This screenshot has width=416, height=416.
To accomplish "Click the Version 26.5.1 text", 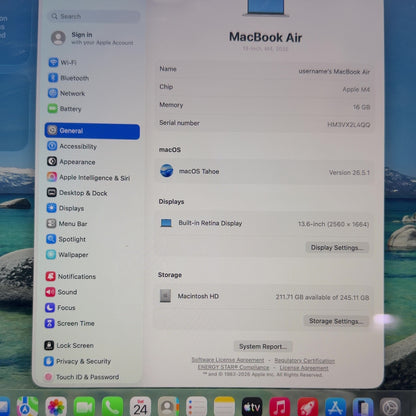I will [349, 172].
